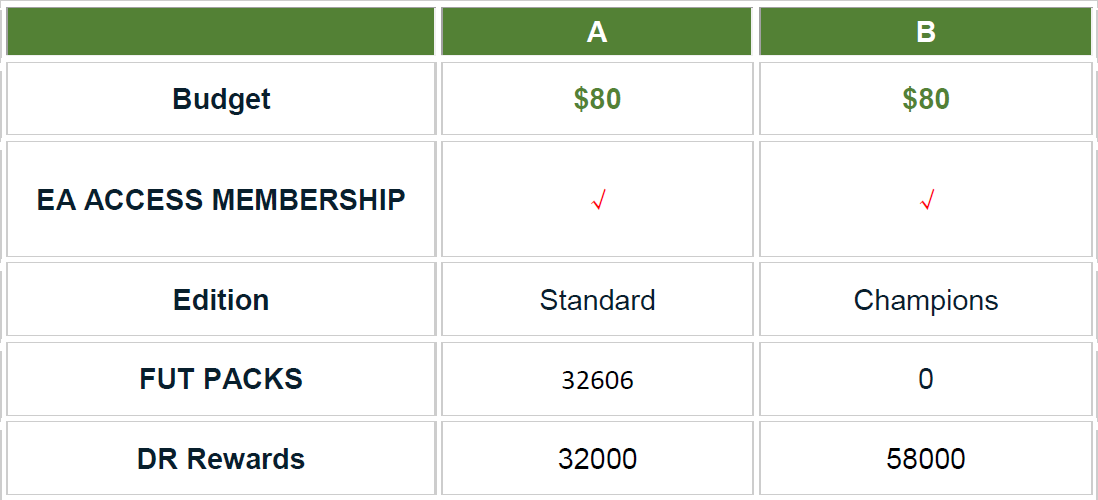Image resolution: width=1098 pixels, height=500 pixels.
Task: Click the Budget row label
Action: [221, 99]
